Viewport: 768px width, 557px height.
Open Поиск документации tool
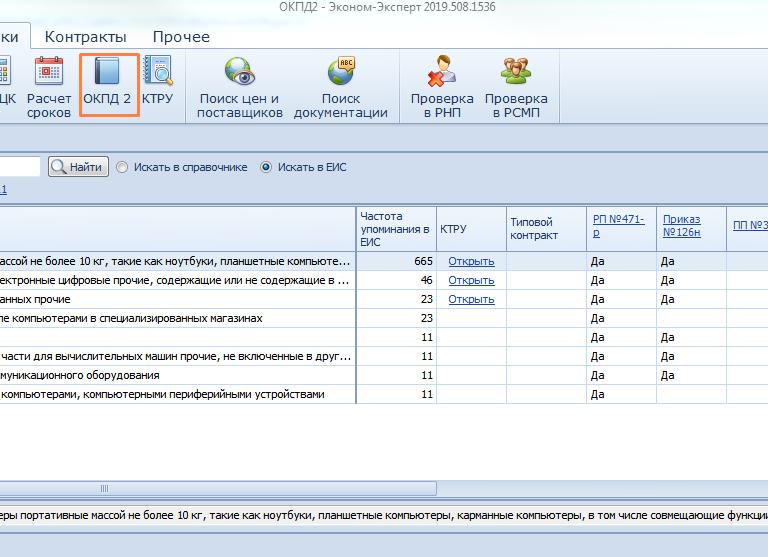click(x=341, y=87)
